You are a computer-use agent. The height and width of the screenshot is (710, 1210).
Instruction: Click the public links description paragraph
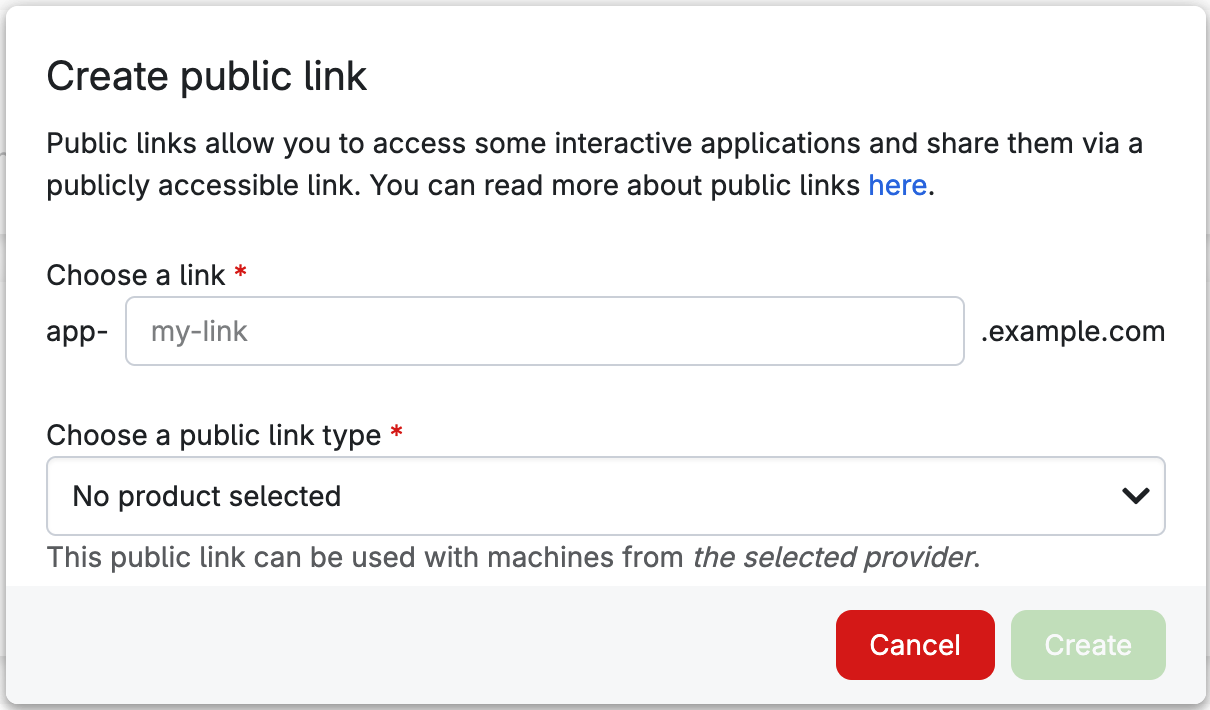(595, 165)
